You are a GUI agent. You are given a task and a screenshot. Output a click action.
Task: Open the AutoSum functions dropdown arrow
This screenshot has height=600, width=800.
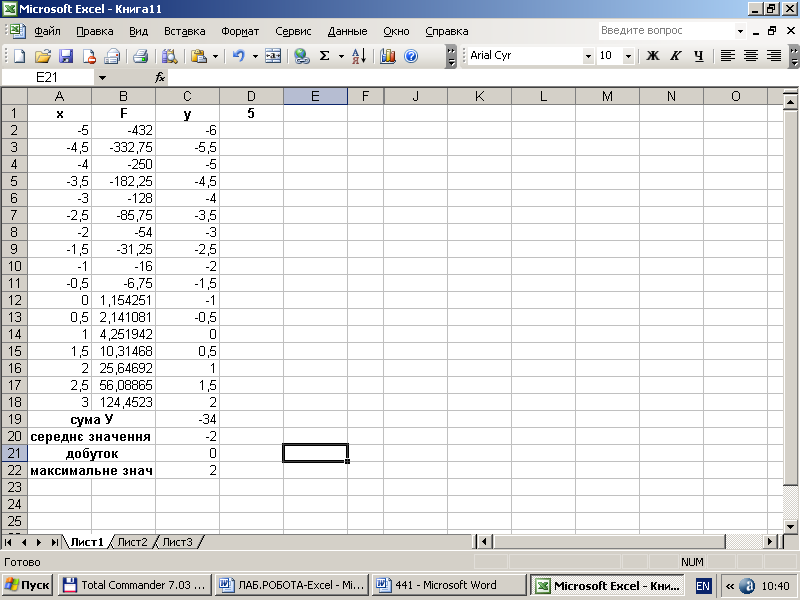[x=341, y=56]
